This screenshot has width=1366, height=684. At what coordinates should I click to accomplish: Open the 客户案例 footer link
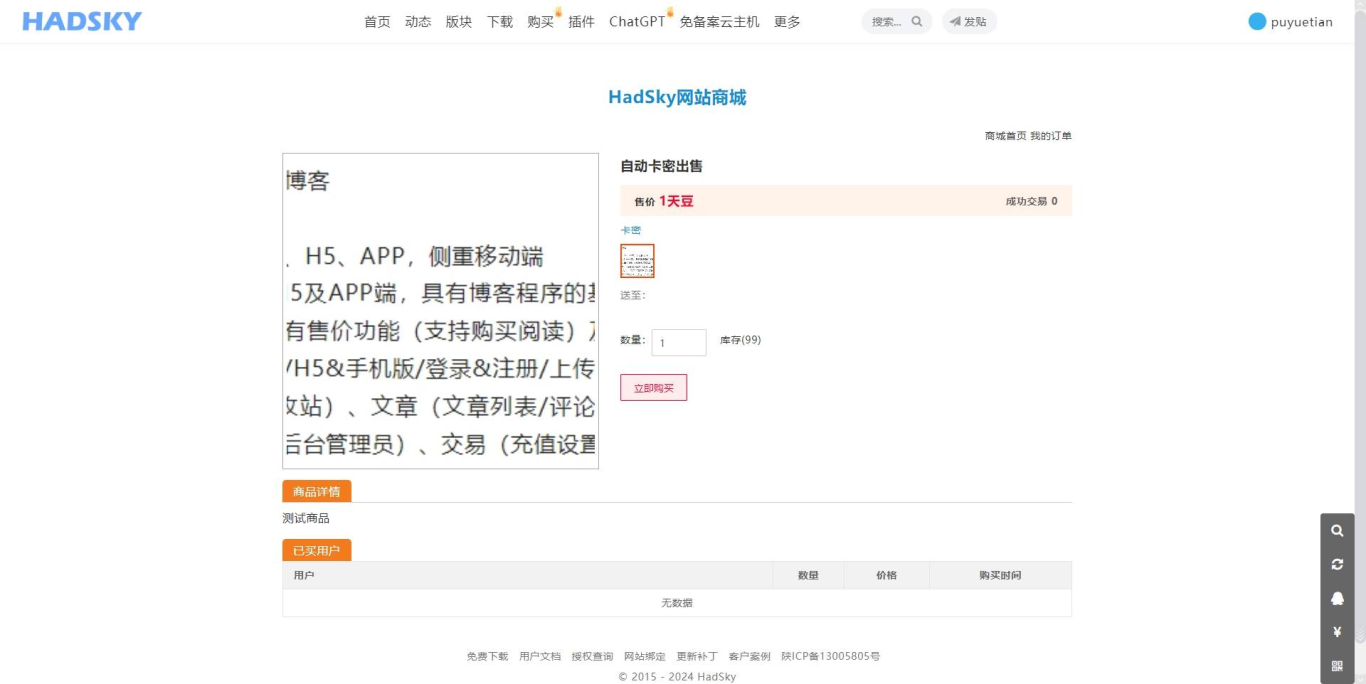[750, 657]
